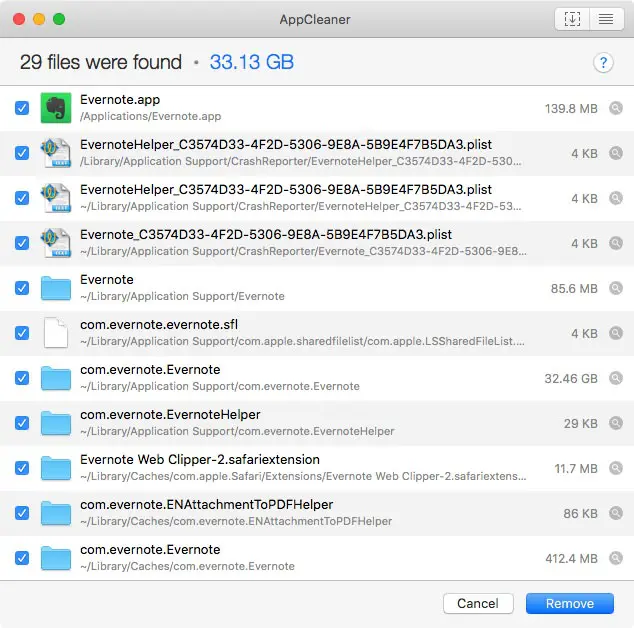This screenshot has height=628, width=634.
Task: Click folder icon of com.evernote.ENAttachmentToPDFHelper
Action: 56,513
